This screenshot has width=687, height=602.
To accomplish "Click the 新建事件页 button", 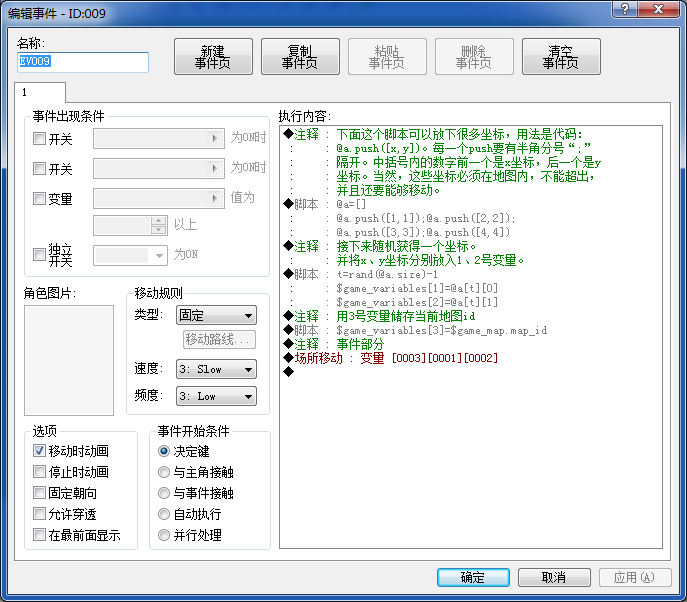I will [213, 57].
